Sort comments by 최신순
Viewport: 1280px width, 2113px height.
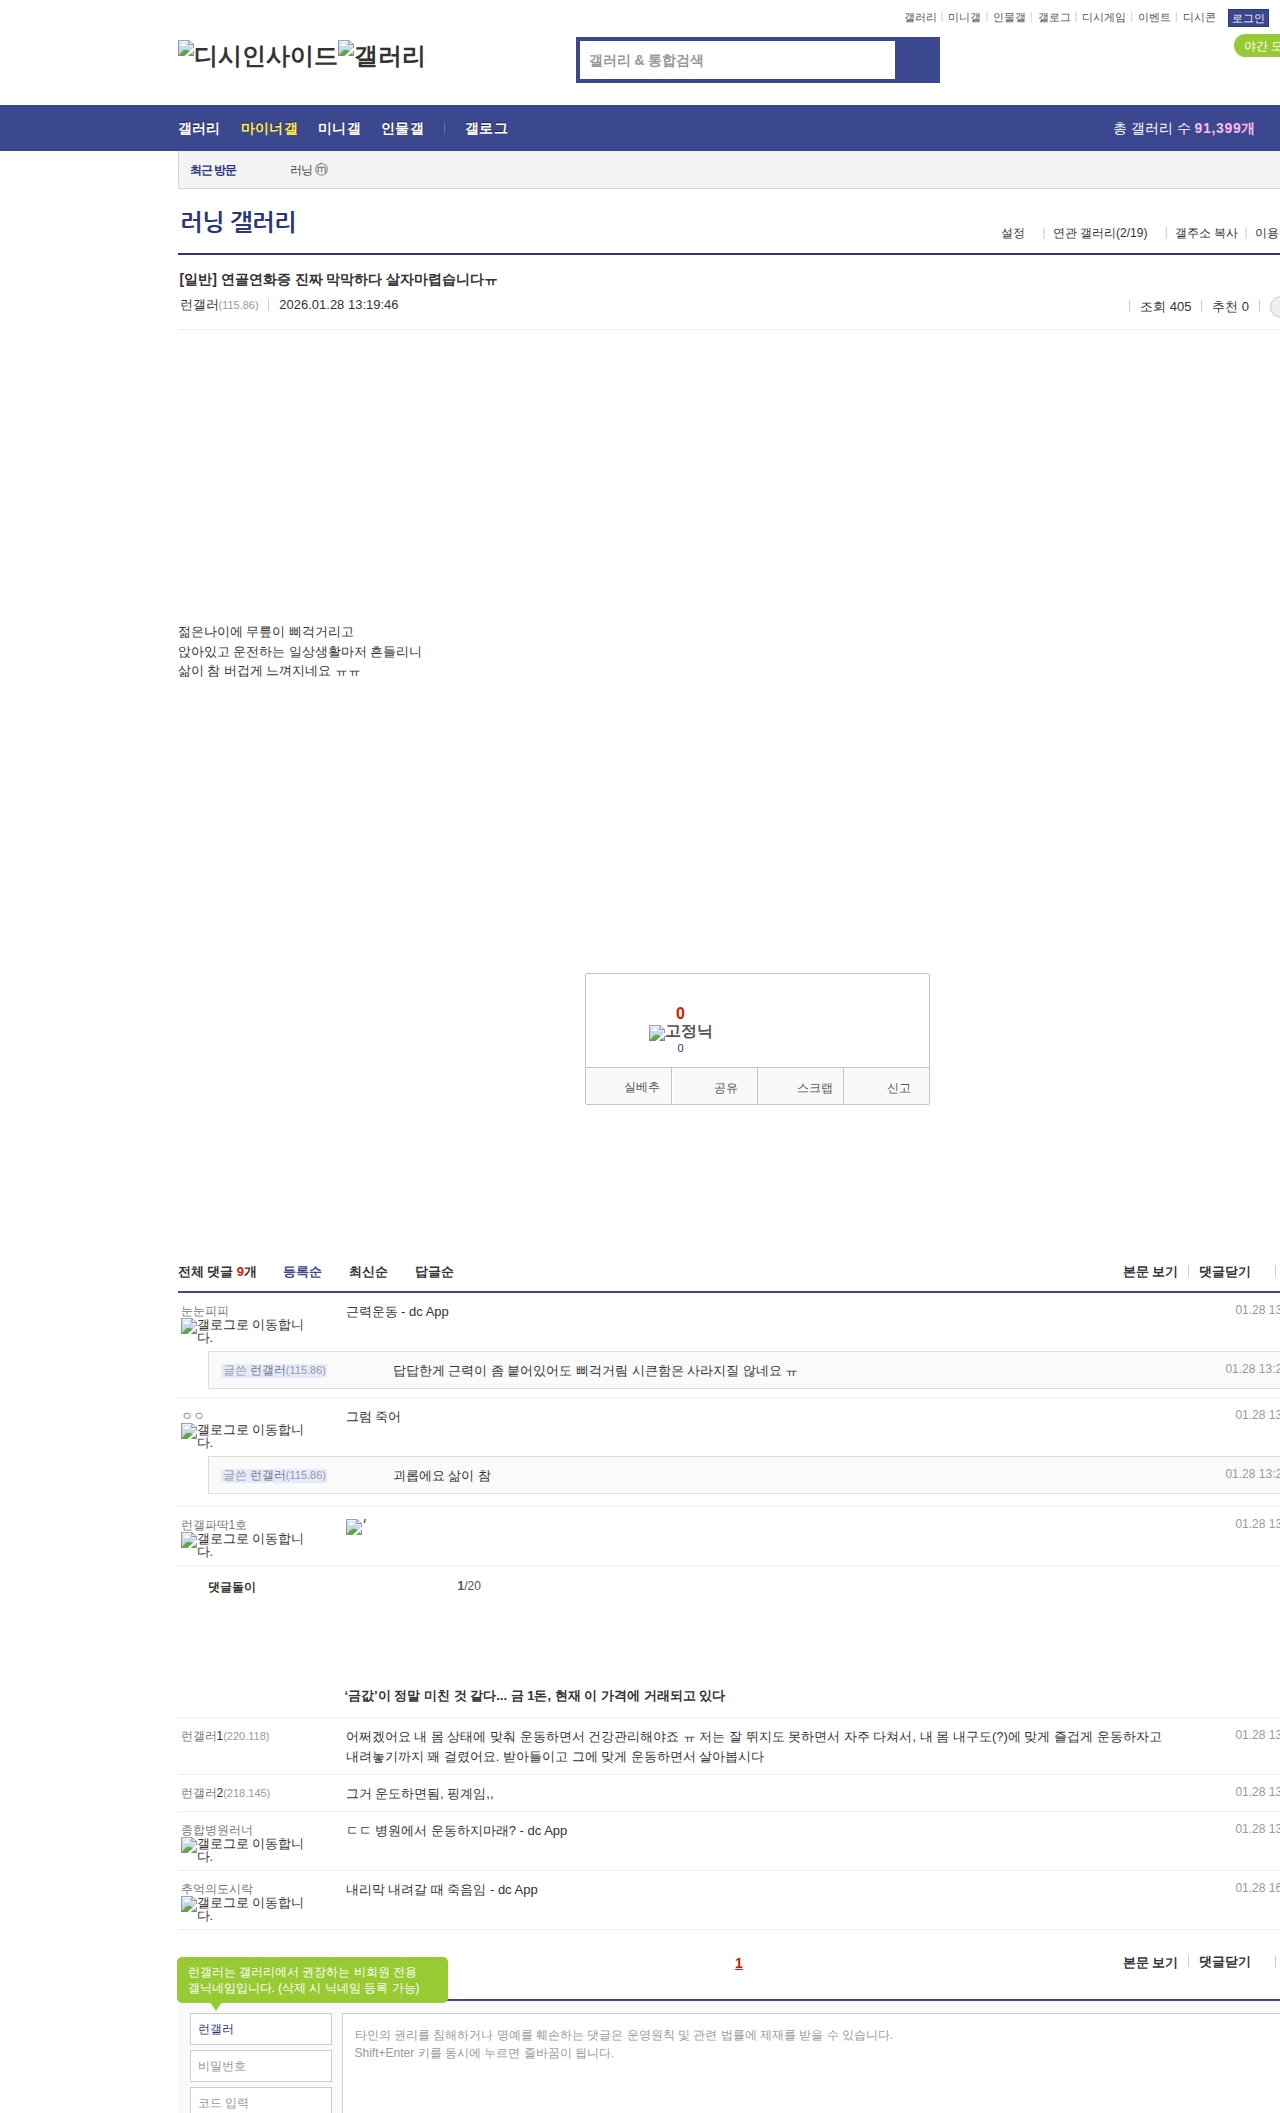[368, 1272]
